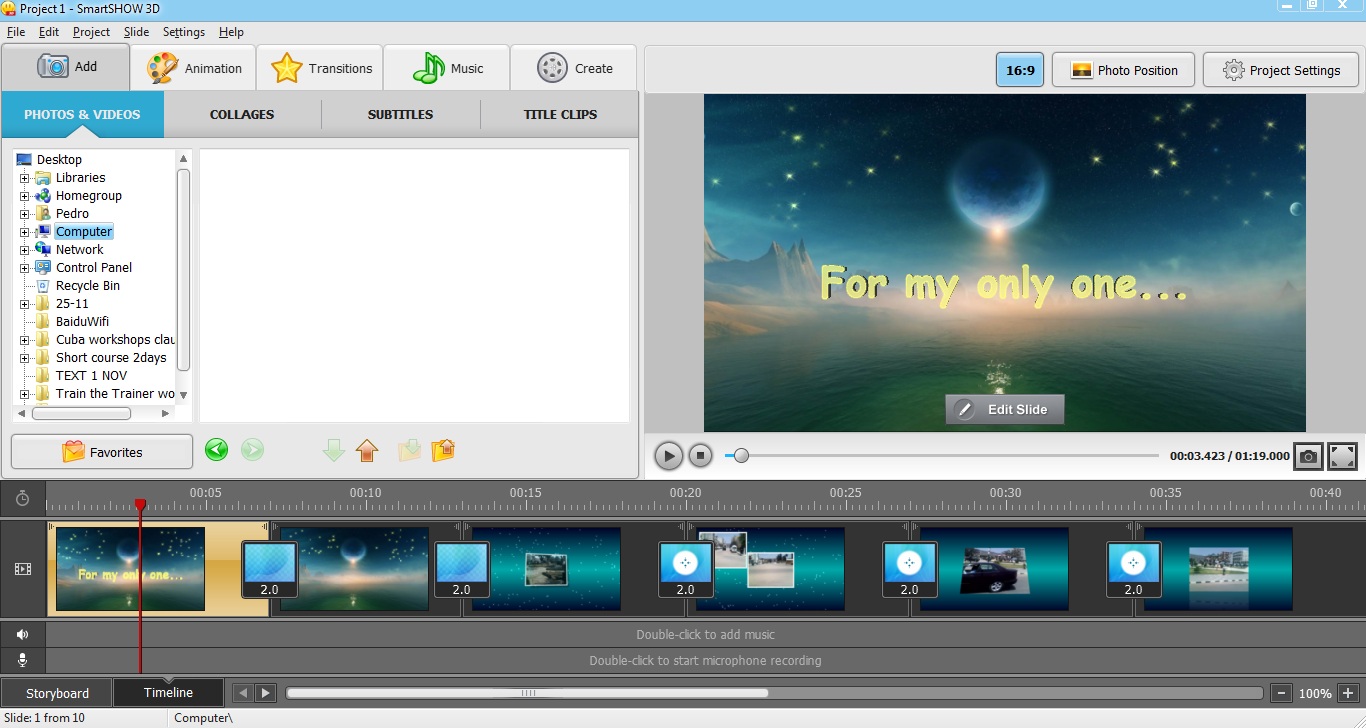Viewport: 1366px width, 728px height.
Task: Open the Transitions panel
Action: (x=320, y=67)
